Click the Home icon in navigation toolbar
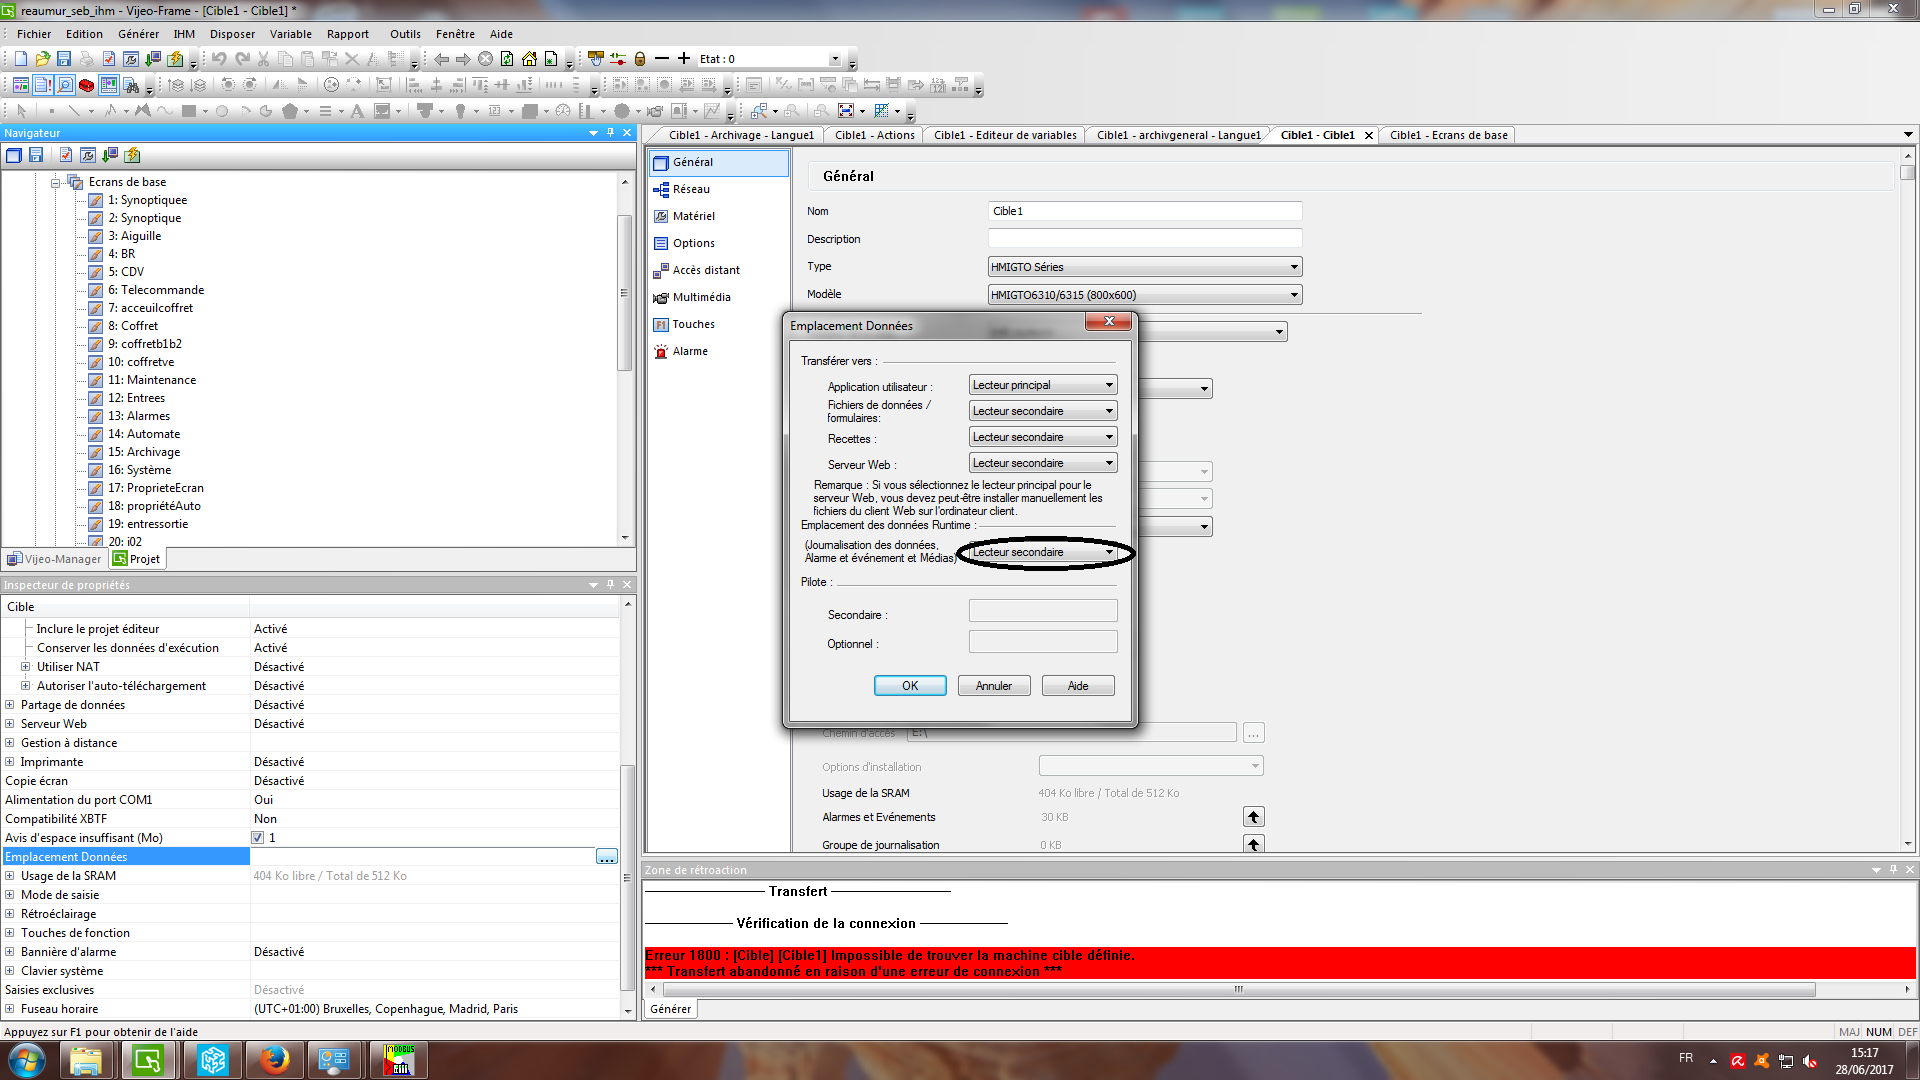Viewport: 1920px width, 1080px height. [x=529, y=59]
